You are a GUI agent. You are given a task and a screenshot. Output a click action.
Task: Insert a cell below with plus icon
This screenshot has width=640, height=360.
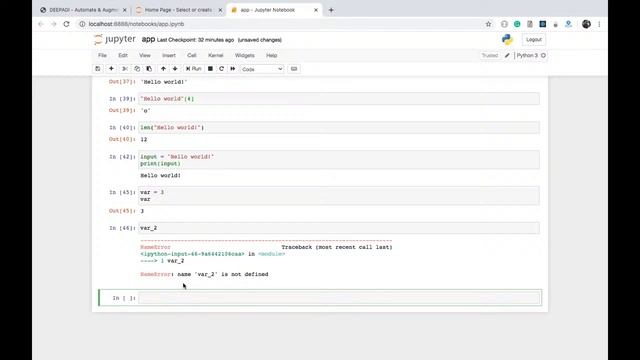111,69
